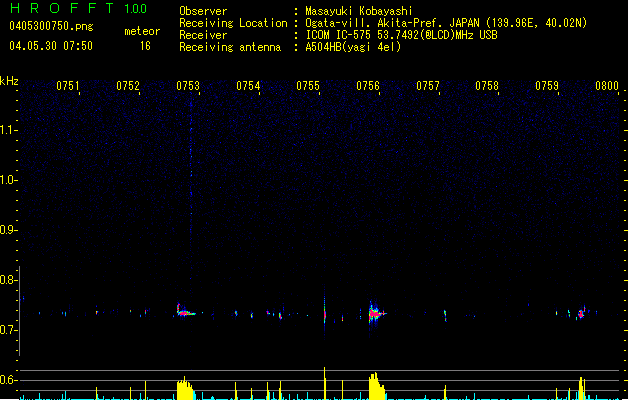
Task: Select the filename 0405300750.png
Action: tap(51, 26)
